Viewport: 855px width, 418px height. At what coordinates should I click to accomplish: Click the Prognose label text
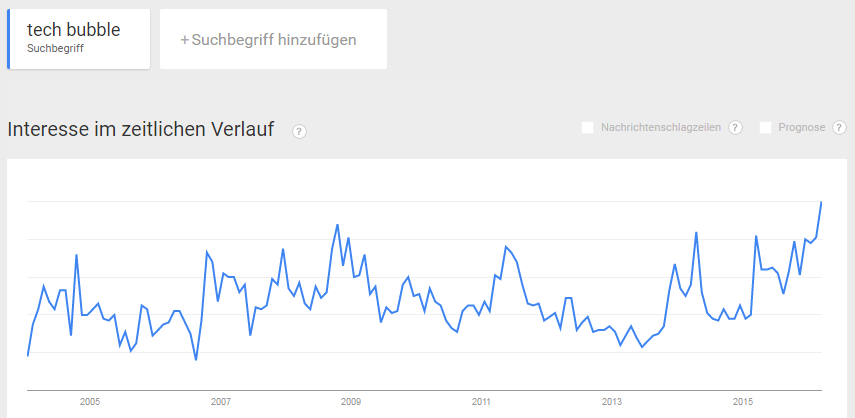tap(802, 128)
